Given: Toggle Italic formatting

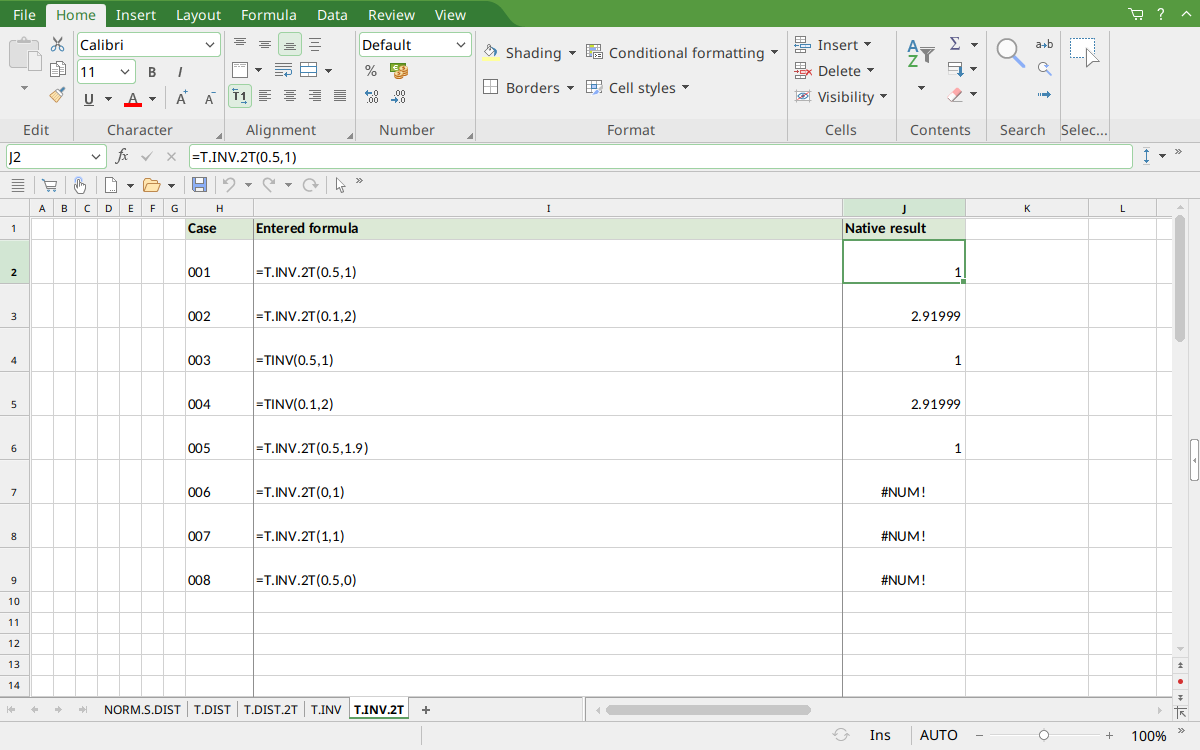Looking at the screenshot, I should pyautogui.click(x=180, y=72).
